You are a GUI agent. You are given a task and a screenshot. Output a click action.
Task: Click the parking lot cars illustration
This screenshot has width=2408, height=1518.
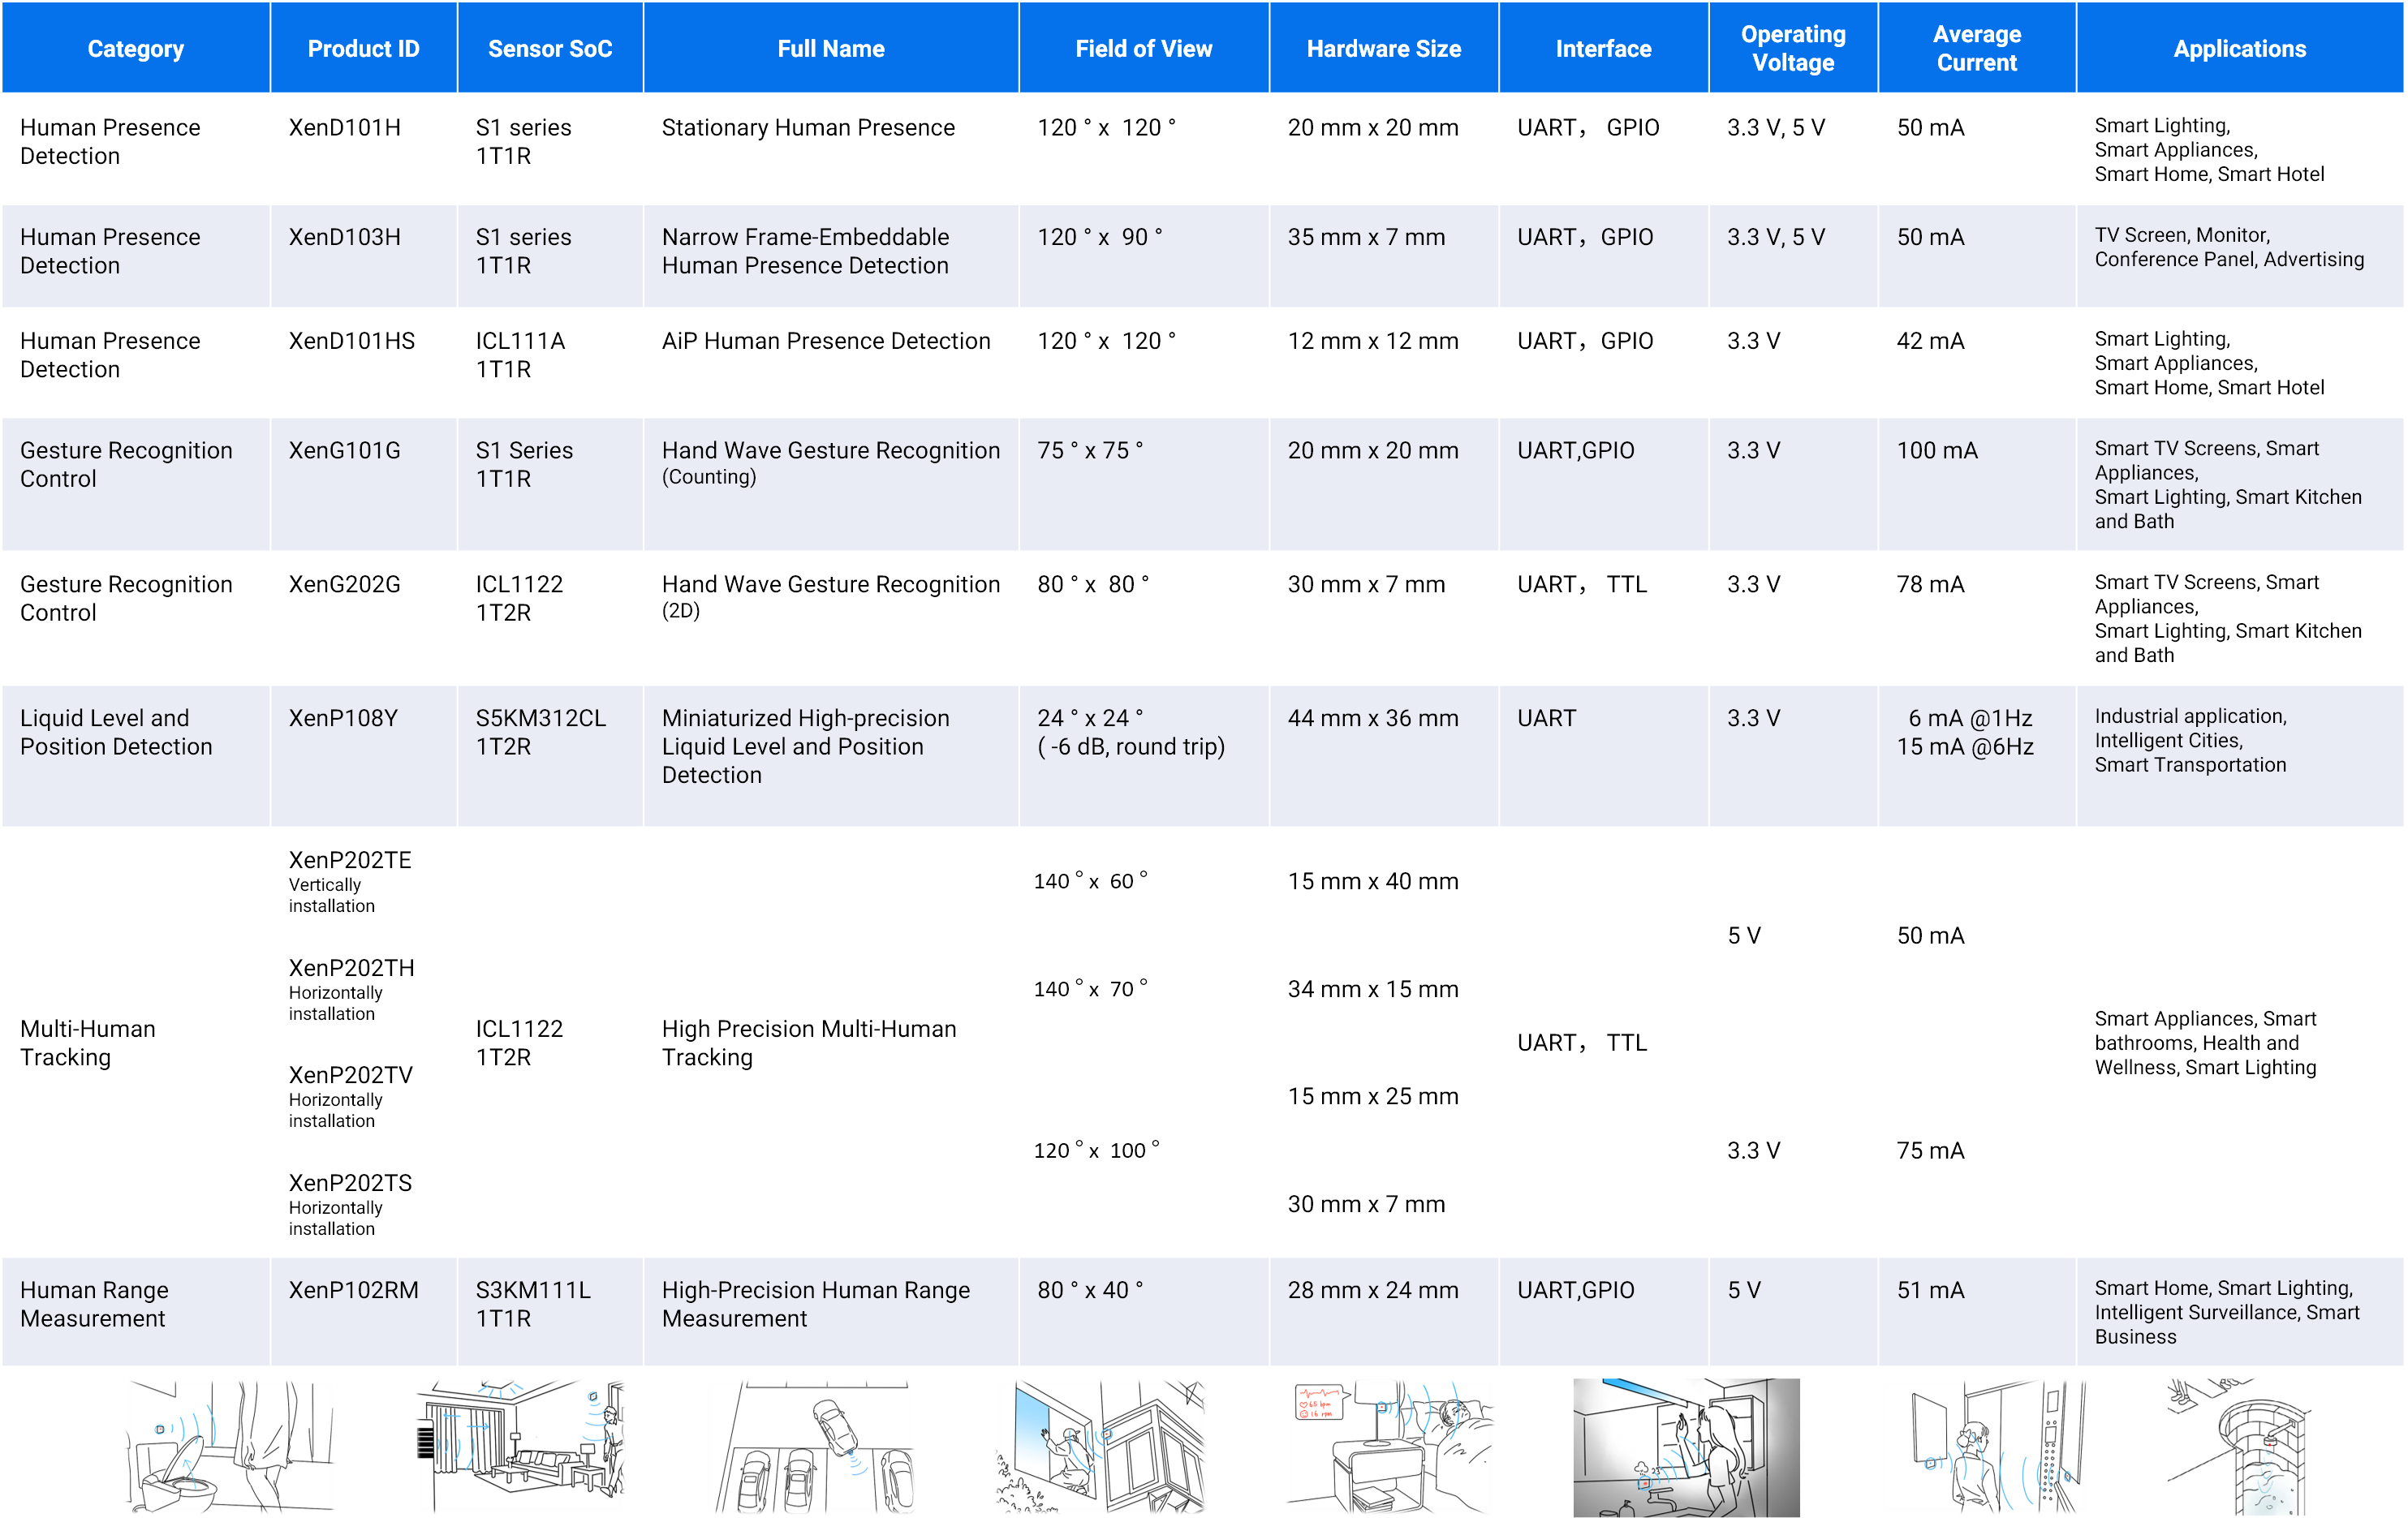tap(815, 1446)
